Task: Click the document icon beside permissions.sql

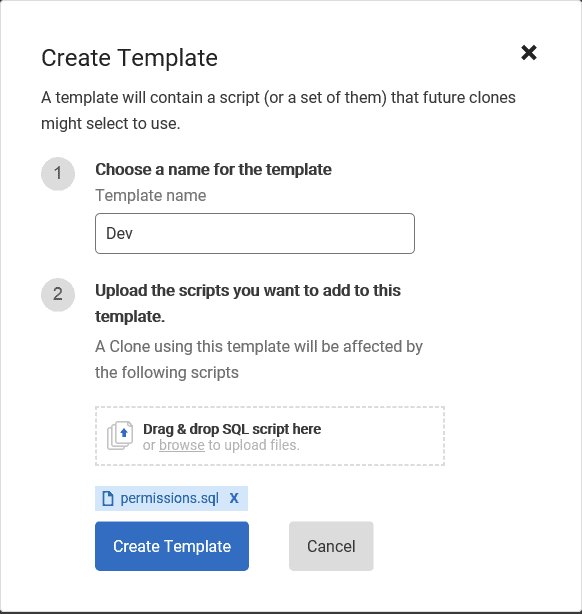Action: pos(108,498)
